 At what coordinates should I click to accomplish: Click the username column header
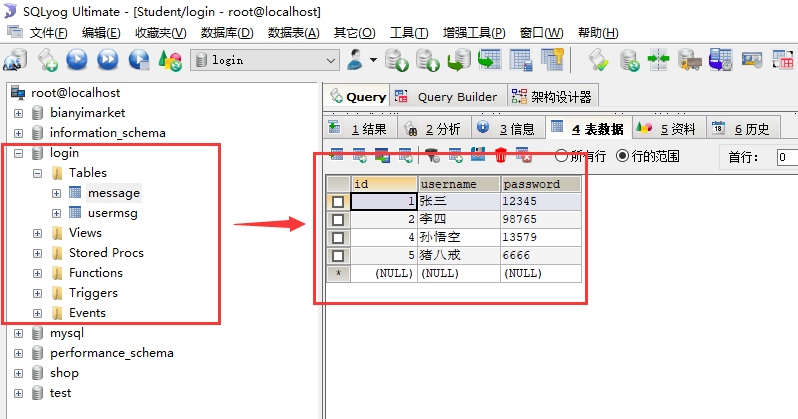(459, 184)
